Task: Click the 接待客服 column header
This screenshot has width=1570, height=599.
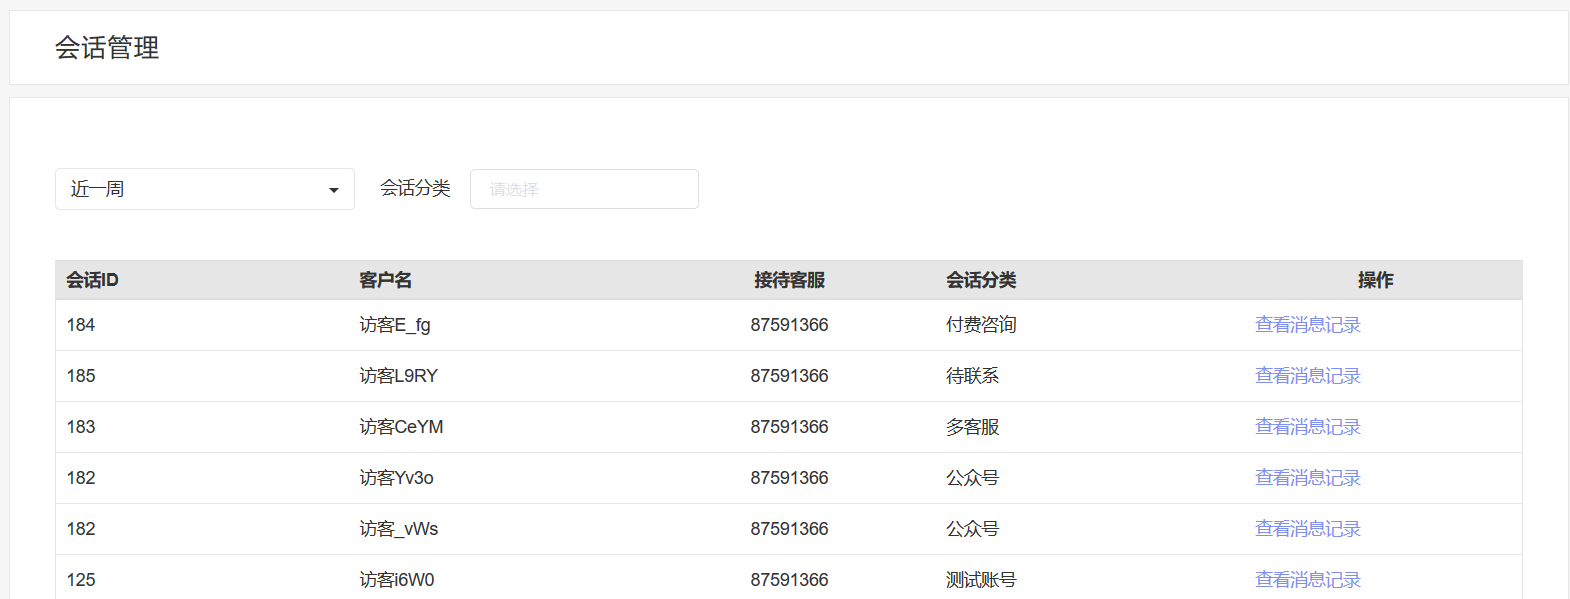Action: 789,280
